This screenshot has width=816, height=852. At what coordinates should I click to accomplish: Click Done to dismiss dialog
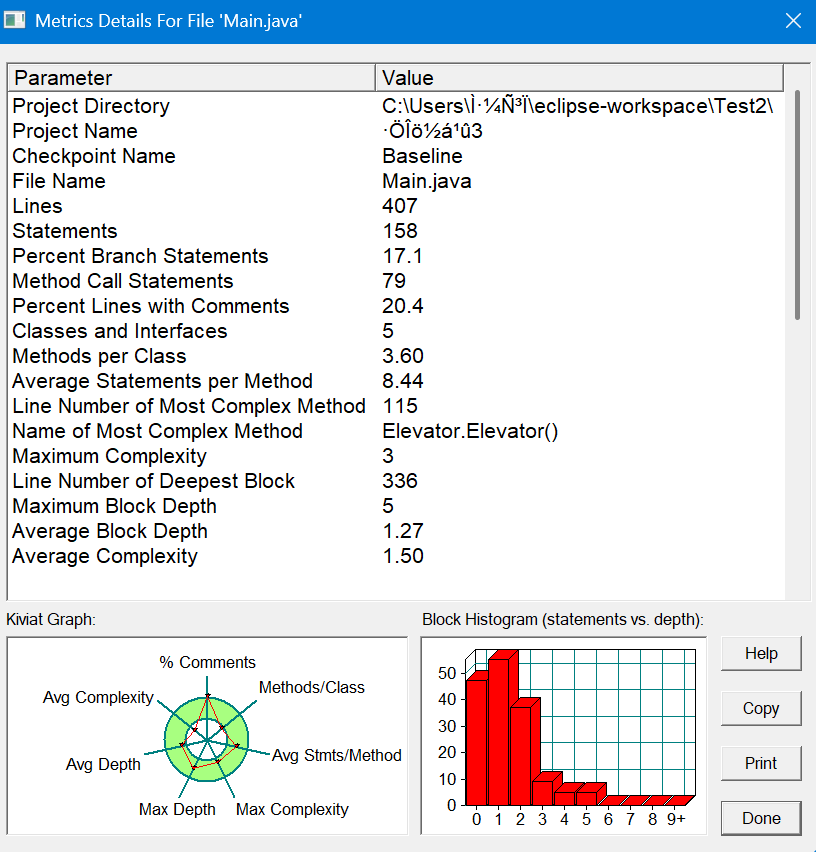click(x=761, y=818)
